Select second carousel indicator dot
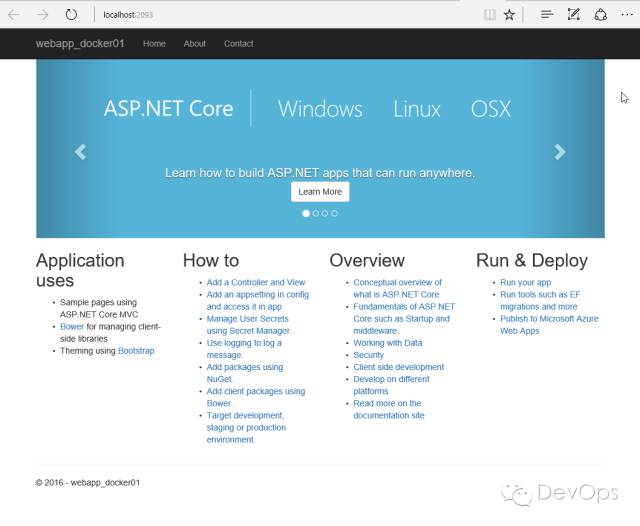This screenshot has width=640, height=526. click(x=316, y=213)
